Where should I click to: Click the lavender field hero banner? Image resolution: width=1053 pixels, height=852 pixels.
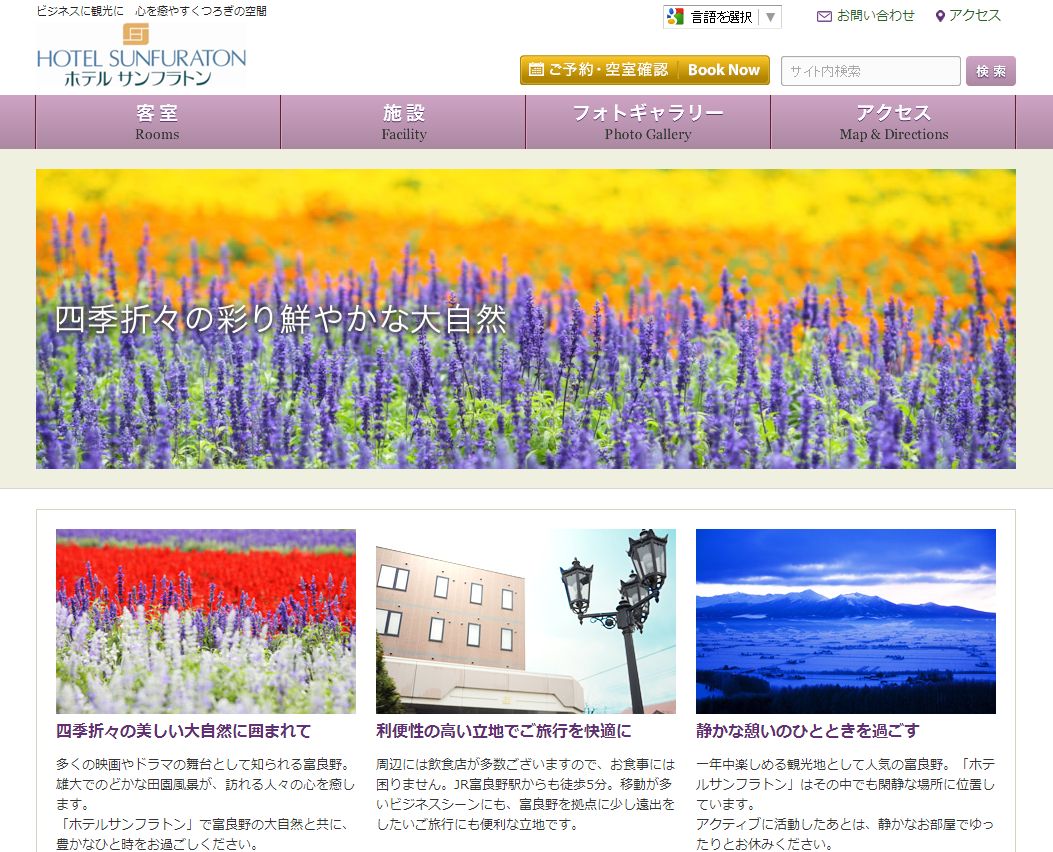[x=525, y=319]
